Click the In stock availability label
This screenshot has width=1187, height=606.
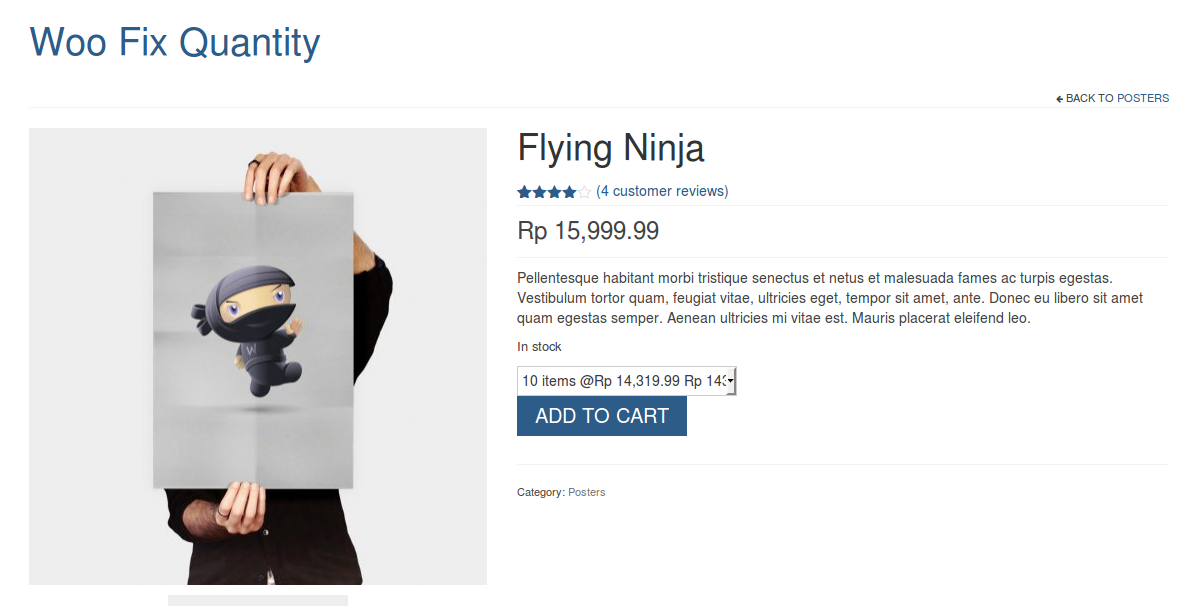point(539,347)
